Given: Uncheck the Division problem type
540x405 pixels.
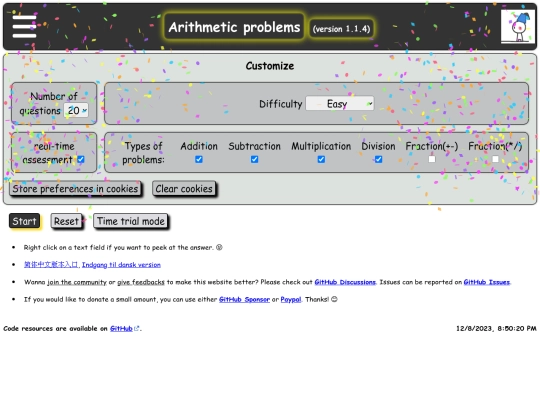Looking at the screenshot, I should tap(378, 159).
